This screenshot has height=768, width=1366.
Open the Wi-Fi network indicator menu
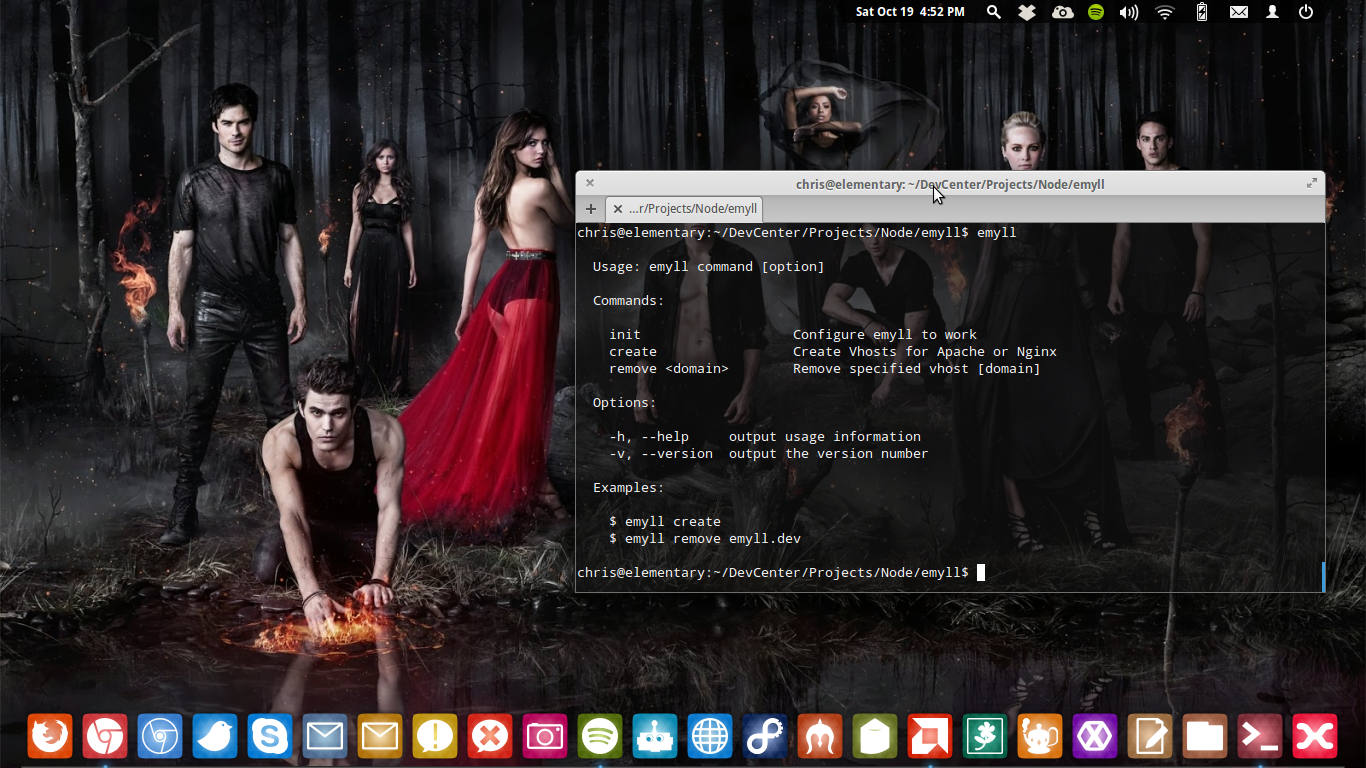(x=1164, y=12)
